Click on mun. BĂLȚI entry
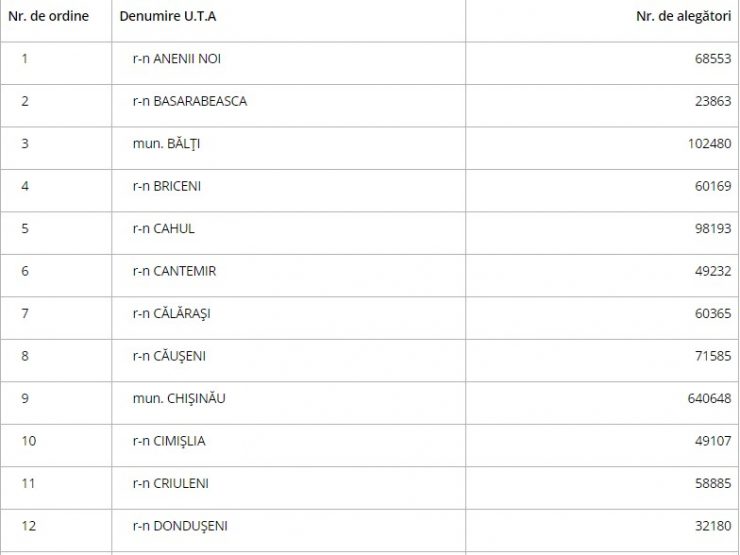Viewport: 740px width, 555px height. pos(166,143)
